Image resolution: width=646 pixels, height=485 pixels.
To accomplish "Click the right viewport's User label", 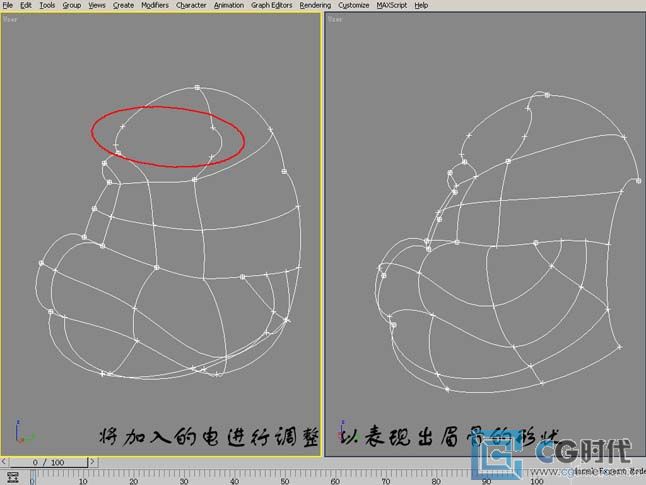I will click(x=335, y=19).
